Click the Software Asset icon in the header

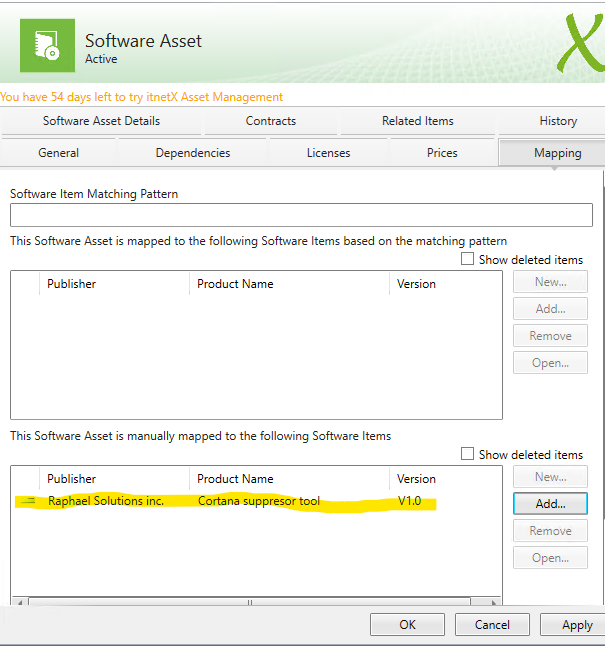(46, 47)
